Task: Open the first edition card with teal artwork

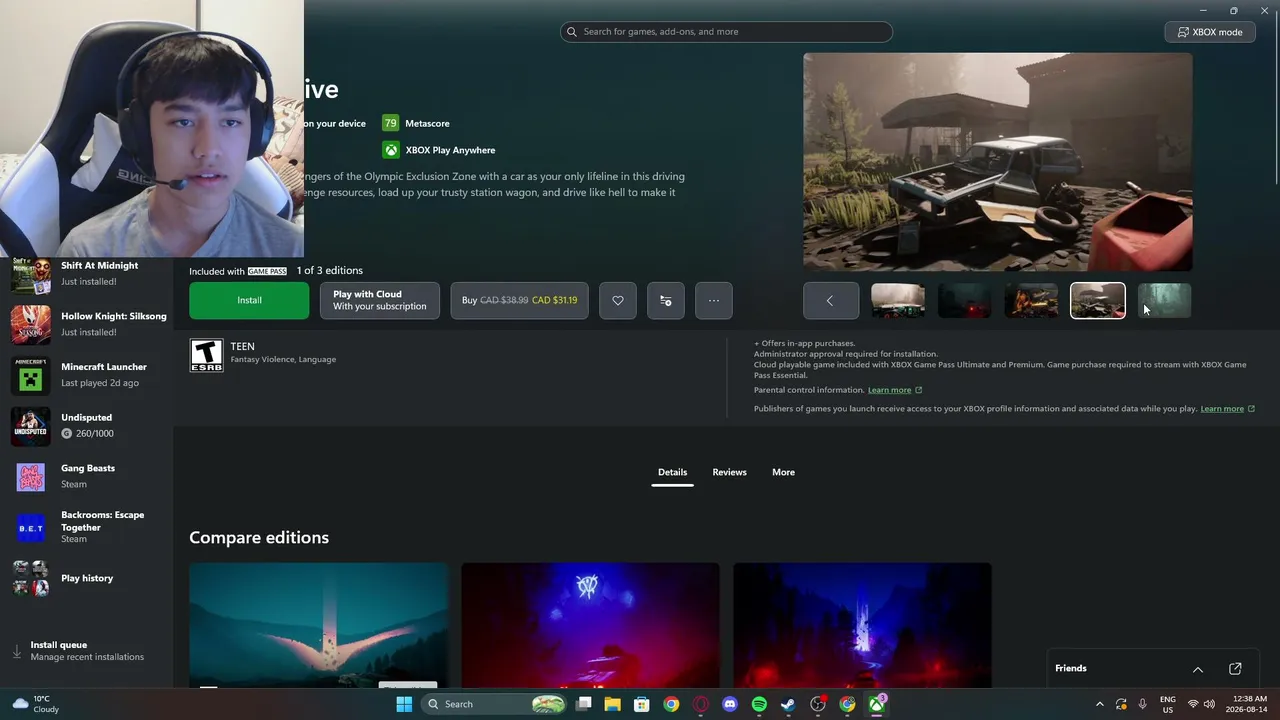Action: [319, 626]
